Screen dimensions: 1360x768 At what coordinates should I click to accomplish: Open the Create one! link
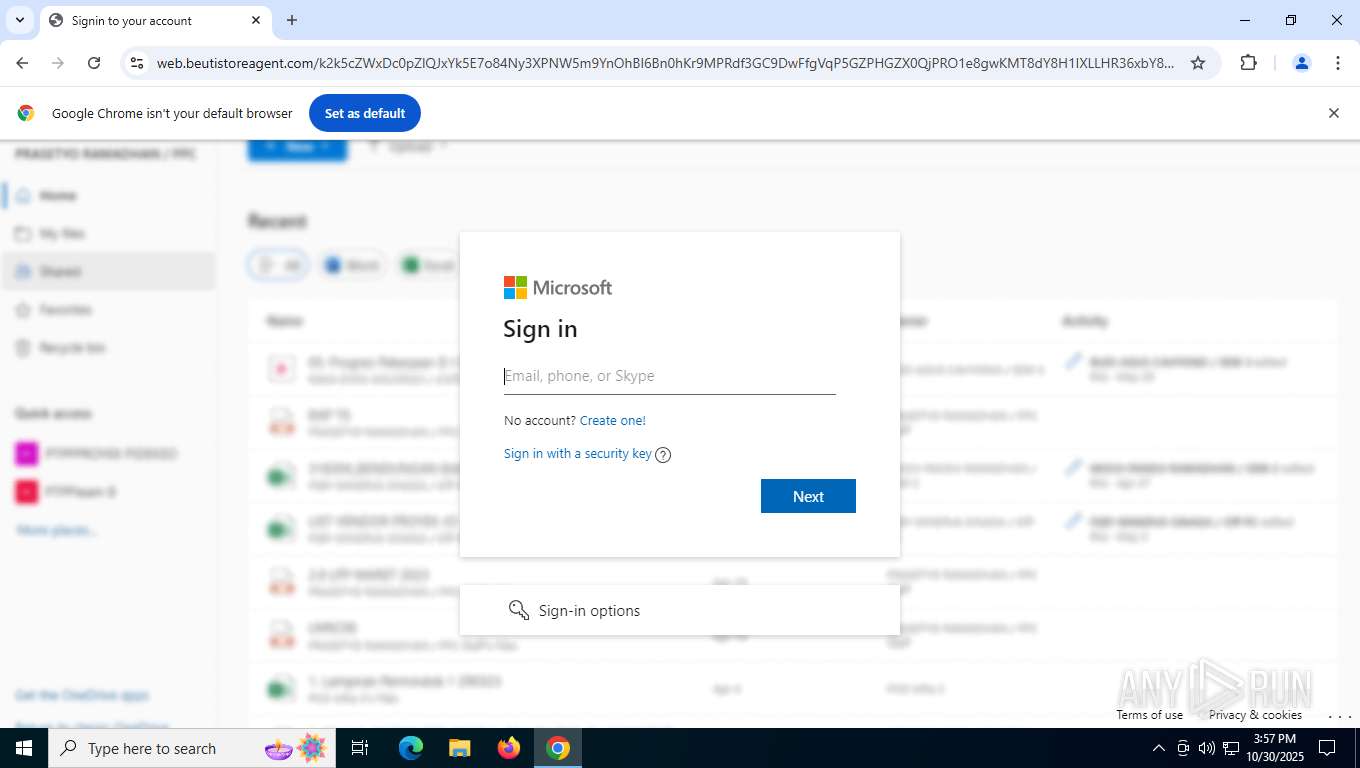613,421
